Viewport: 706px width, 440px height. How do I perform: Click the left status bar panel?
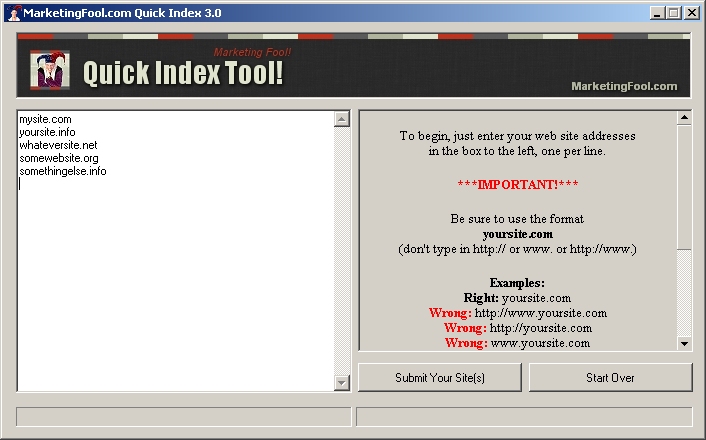pos(184,417)
